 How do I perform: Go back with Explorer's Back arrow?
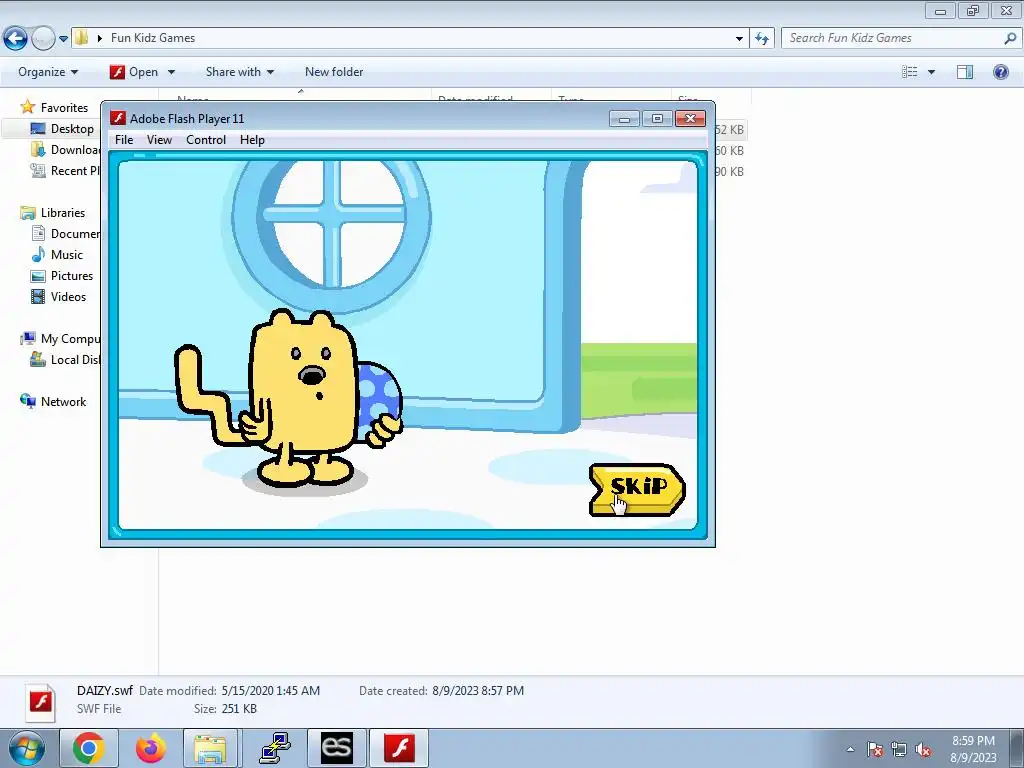(x=16, y=38)
